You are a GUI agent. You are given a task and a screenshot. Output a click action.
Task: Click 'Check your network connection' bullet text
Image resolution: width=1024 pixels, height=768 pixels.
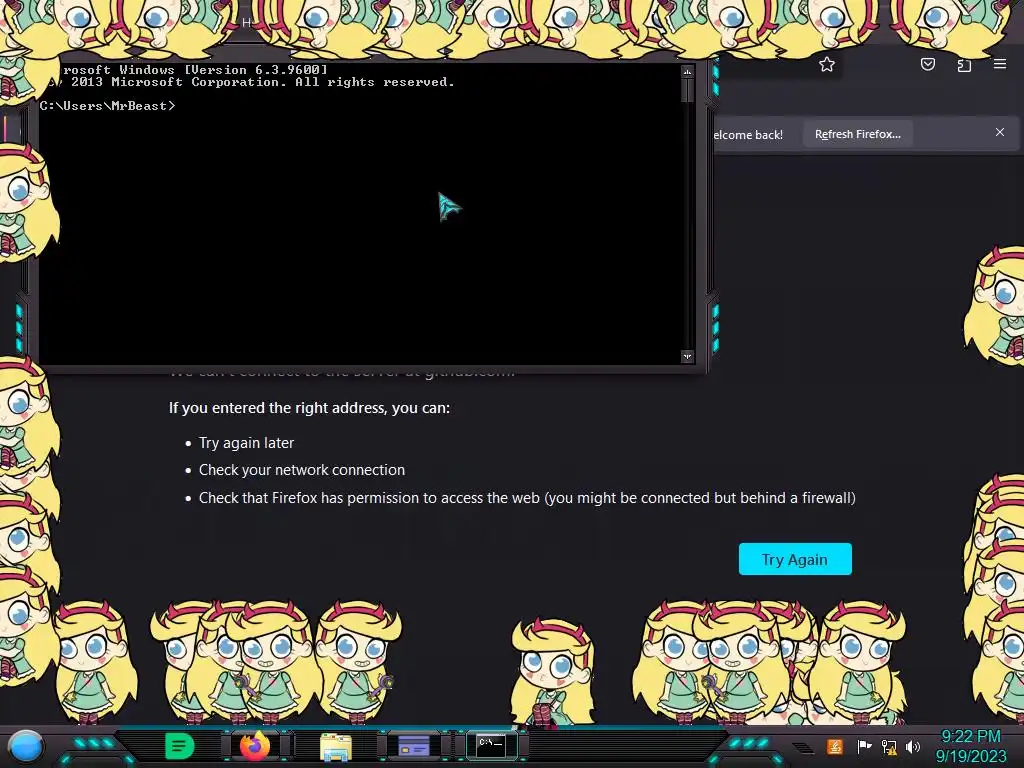tap(302, 470)
